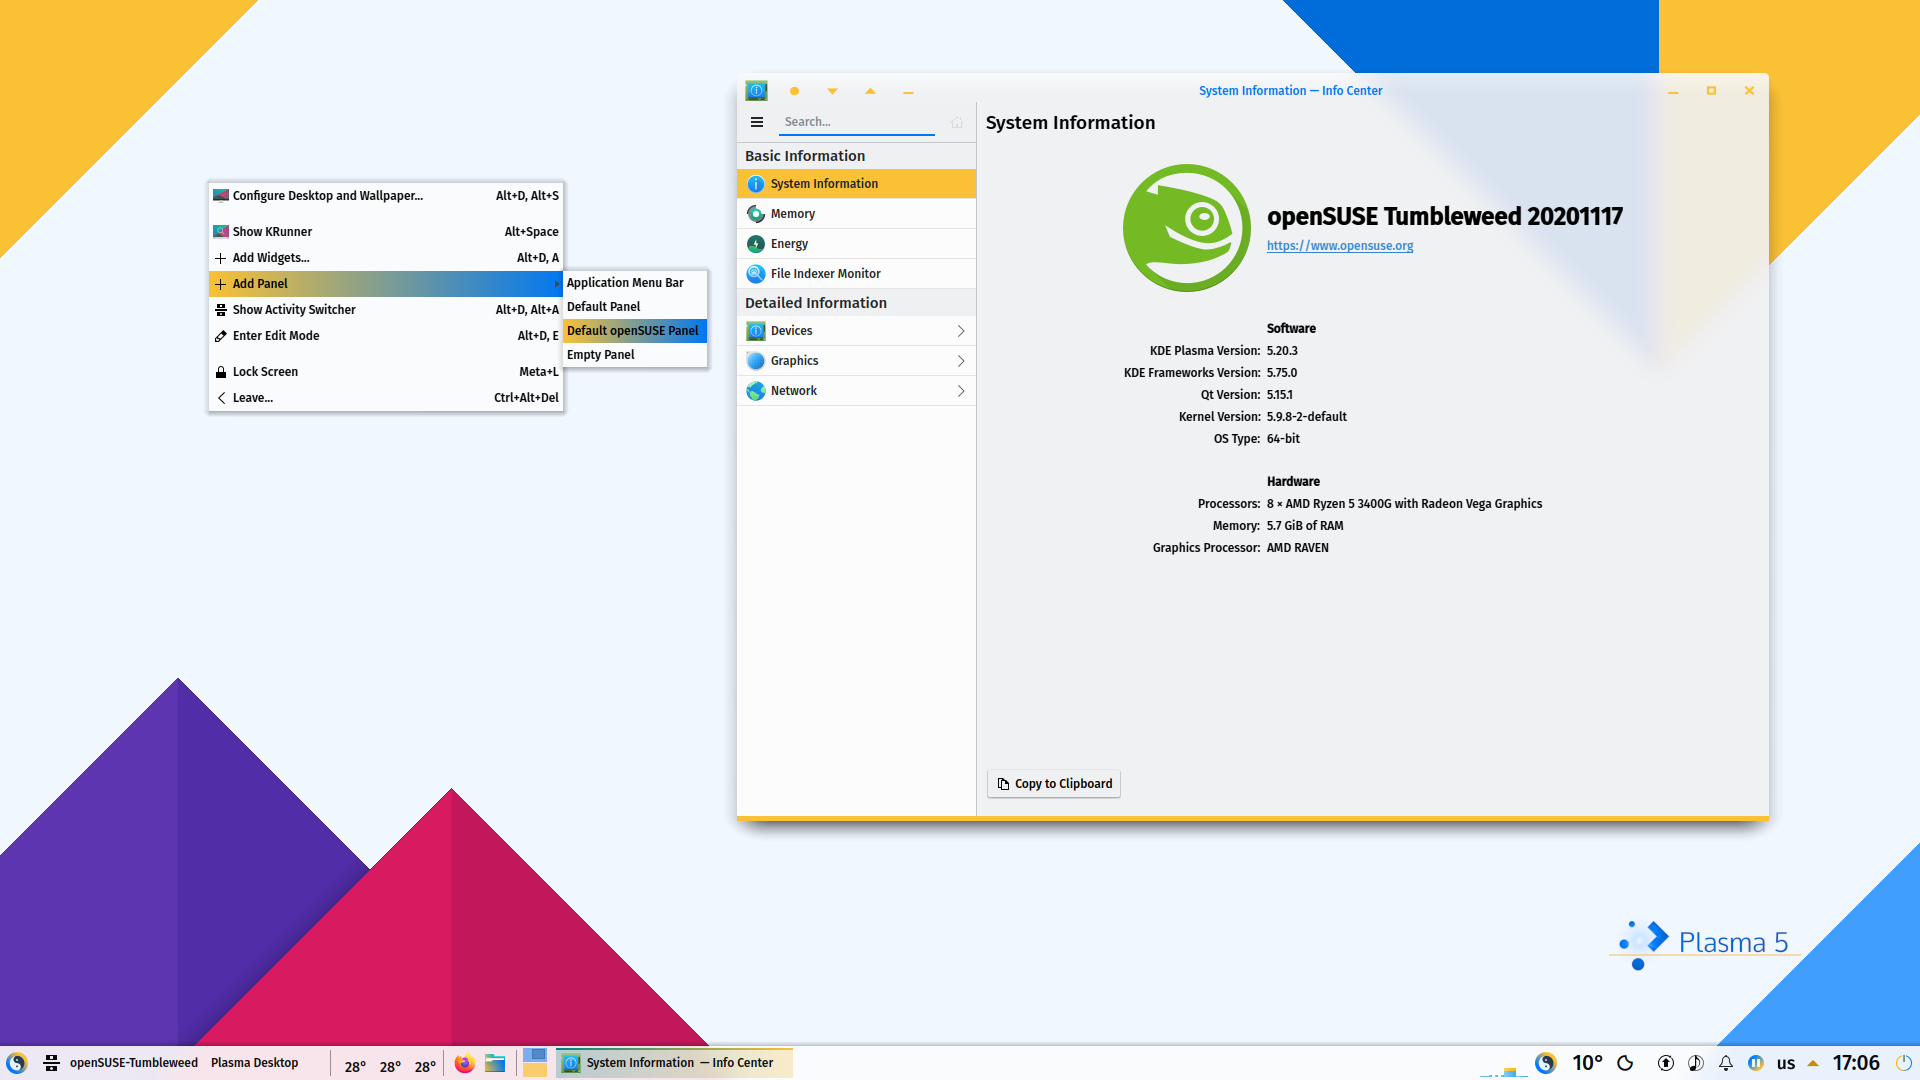Open the audio volume tray icon

(x=1696, y=1063)
